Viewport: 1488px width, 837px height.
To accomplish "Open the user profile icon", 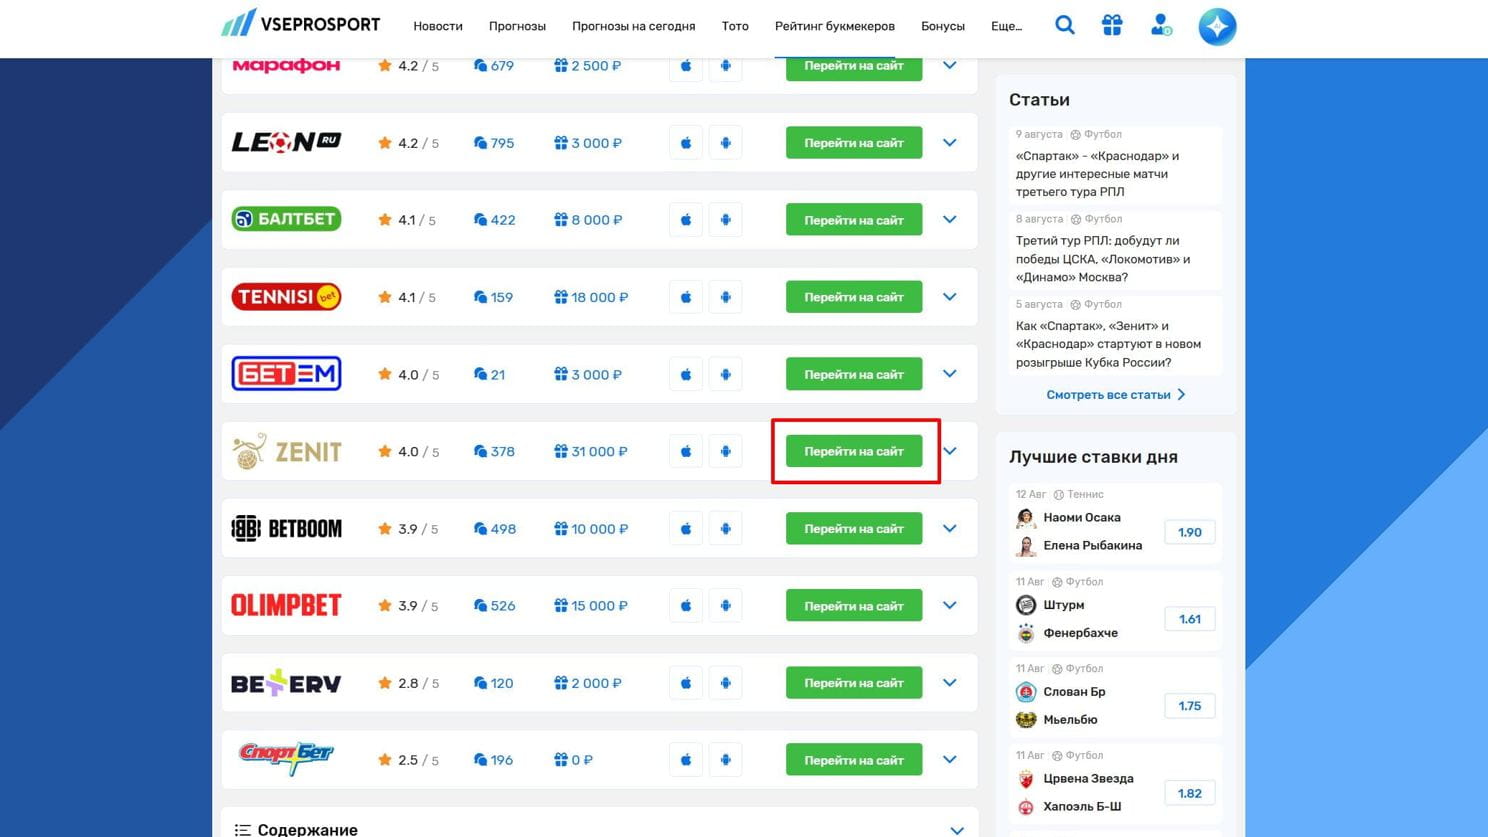I will [1161, 25].
